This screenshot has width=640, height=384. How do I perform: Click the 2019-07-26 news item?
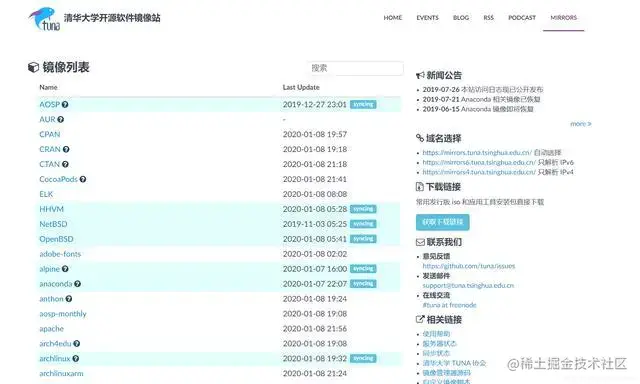pyautogui.click(x=482, y=89)
